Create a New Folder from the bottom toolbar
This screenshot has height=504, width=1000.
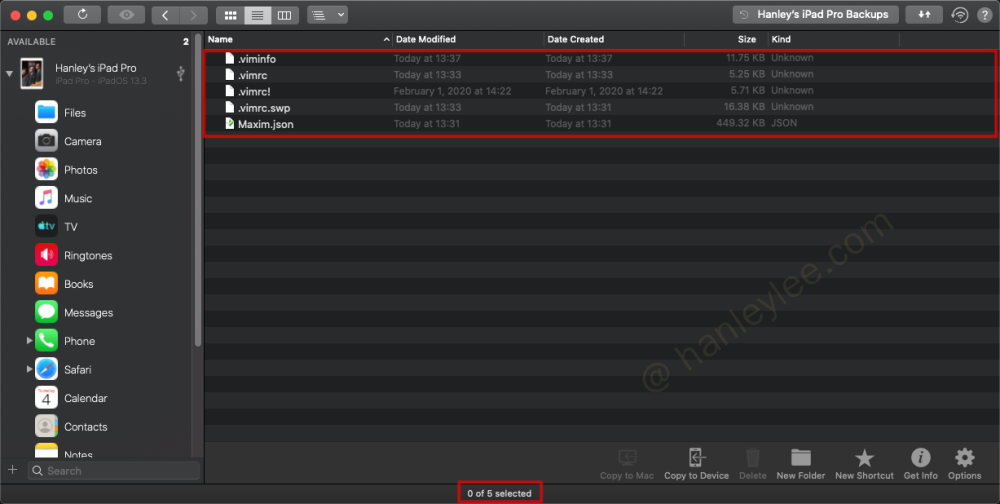pos(800,458)
